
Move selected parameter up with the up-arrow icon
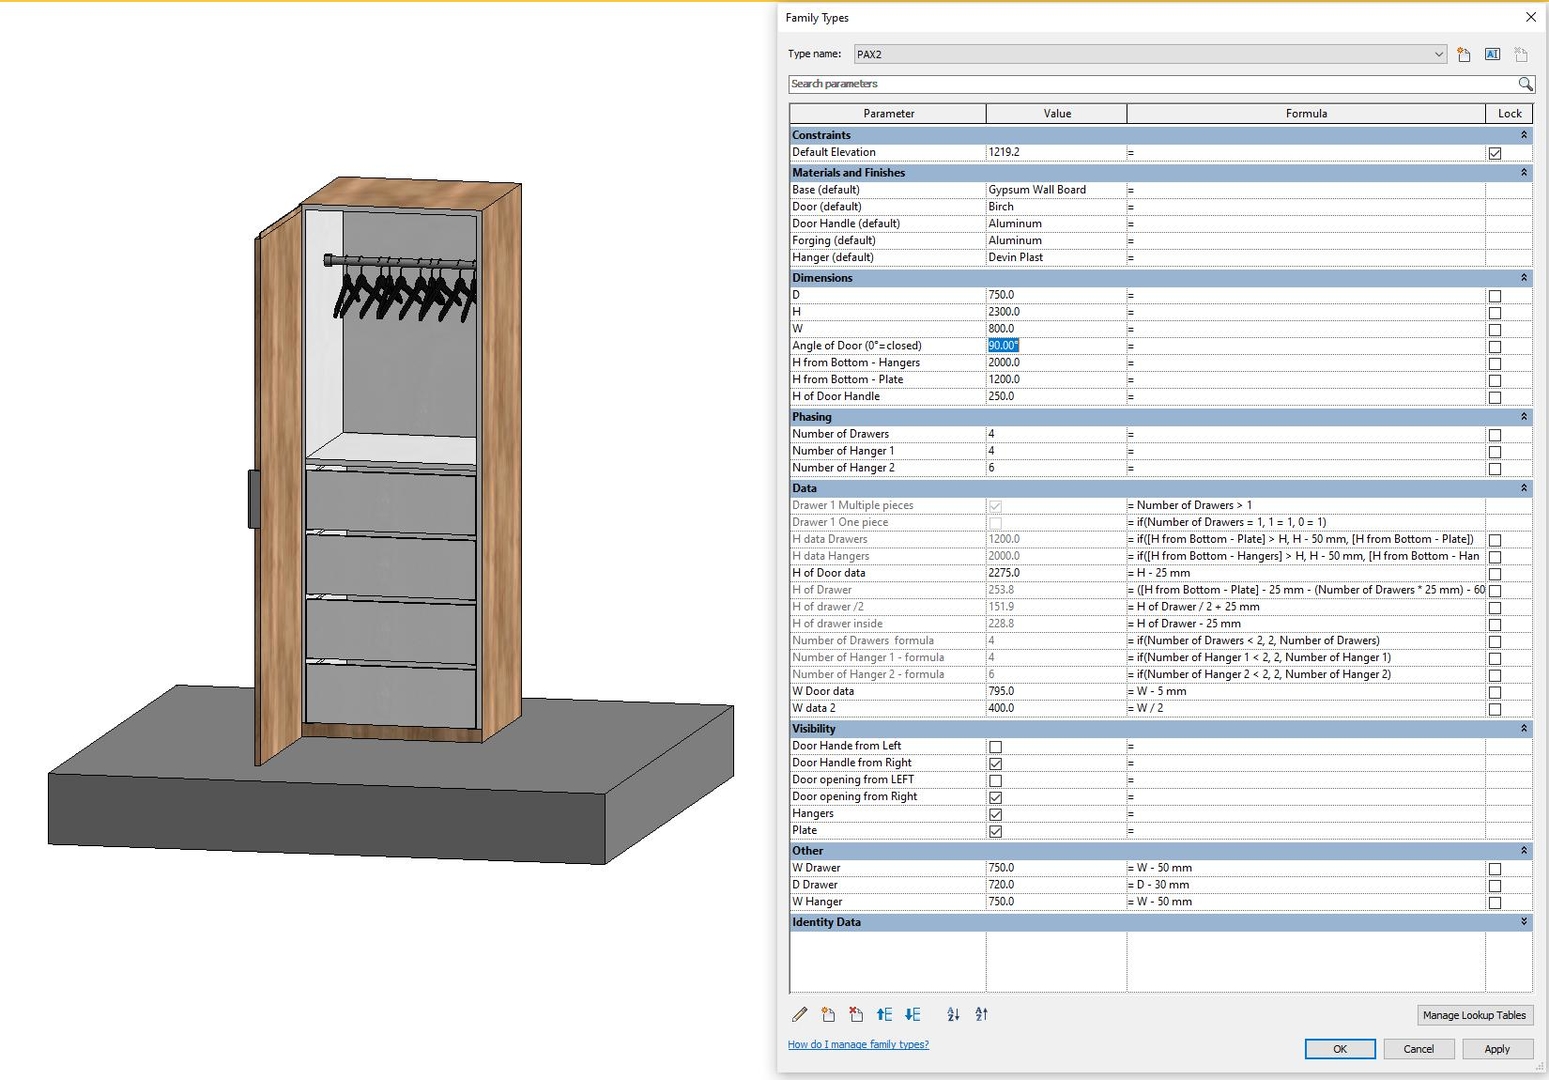884,1014
